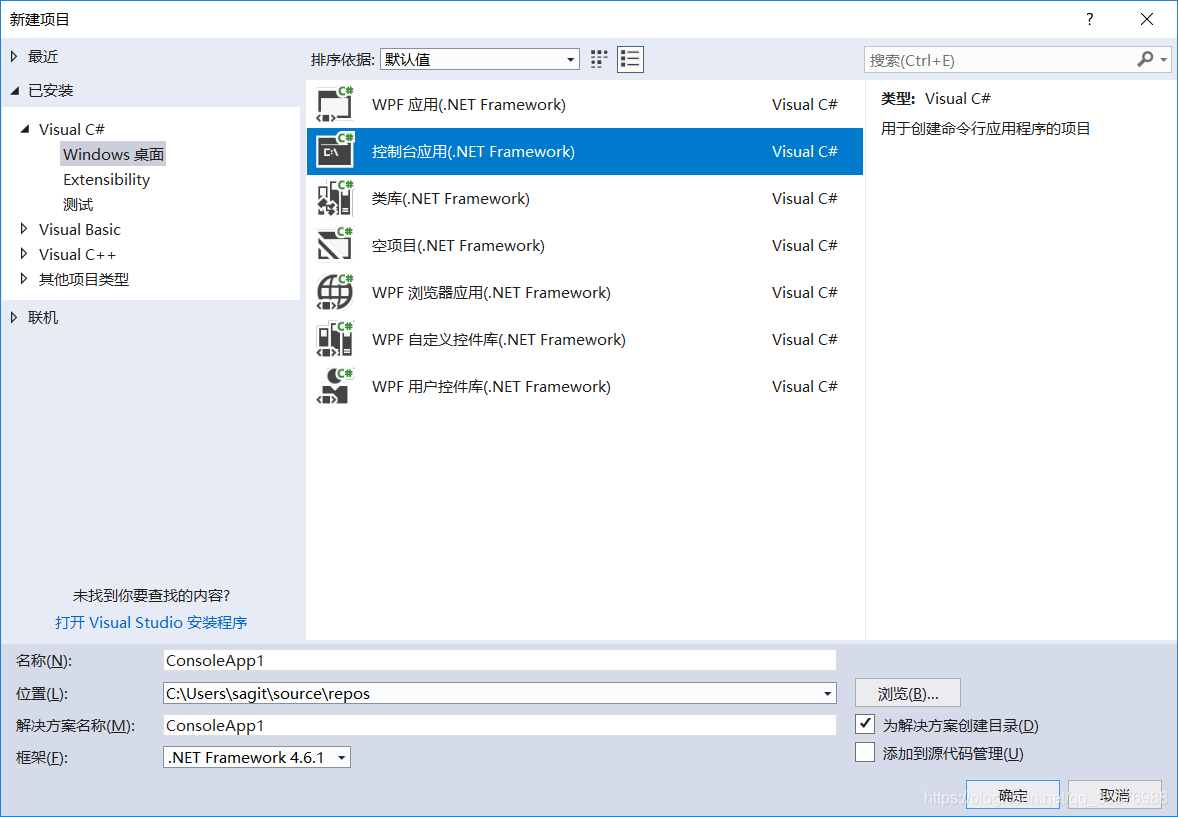Screen dimensions: 1178x817
Task: Open the 位置 path dropdown arrow
Action: point(827,693)
